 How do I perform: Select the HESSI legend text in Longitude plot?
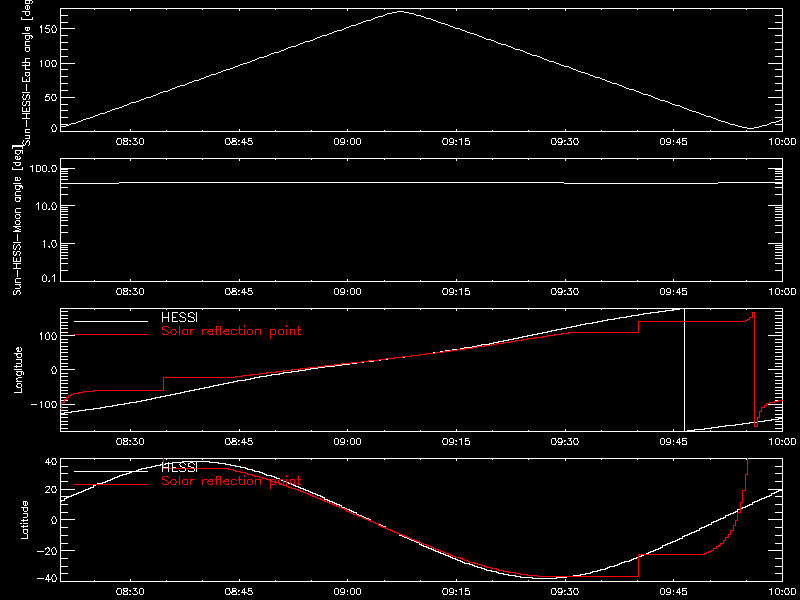pyautogui.click(x=179, y=319)
